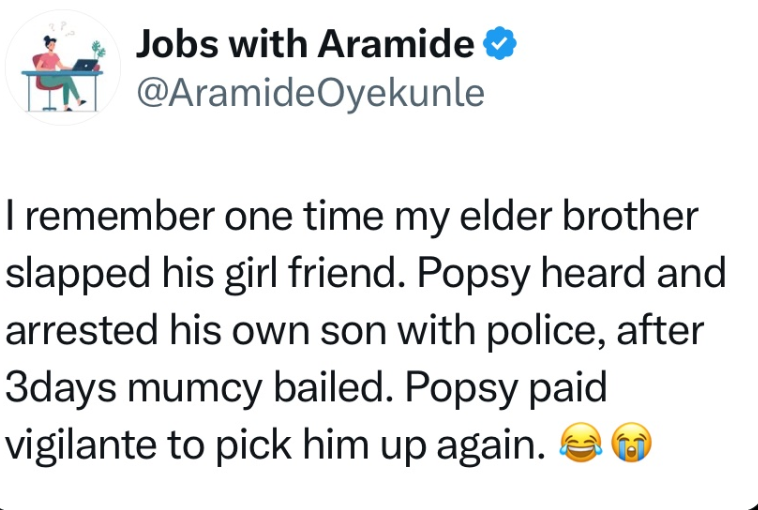The width and height of the screenshot is (758, 510).
Task: Open the "Jobs with Aramide" display name
Action: click(304, 44)
